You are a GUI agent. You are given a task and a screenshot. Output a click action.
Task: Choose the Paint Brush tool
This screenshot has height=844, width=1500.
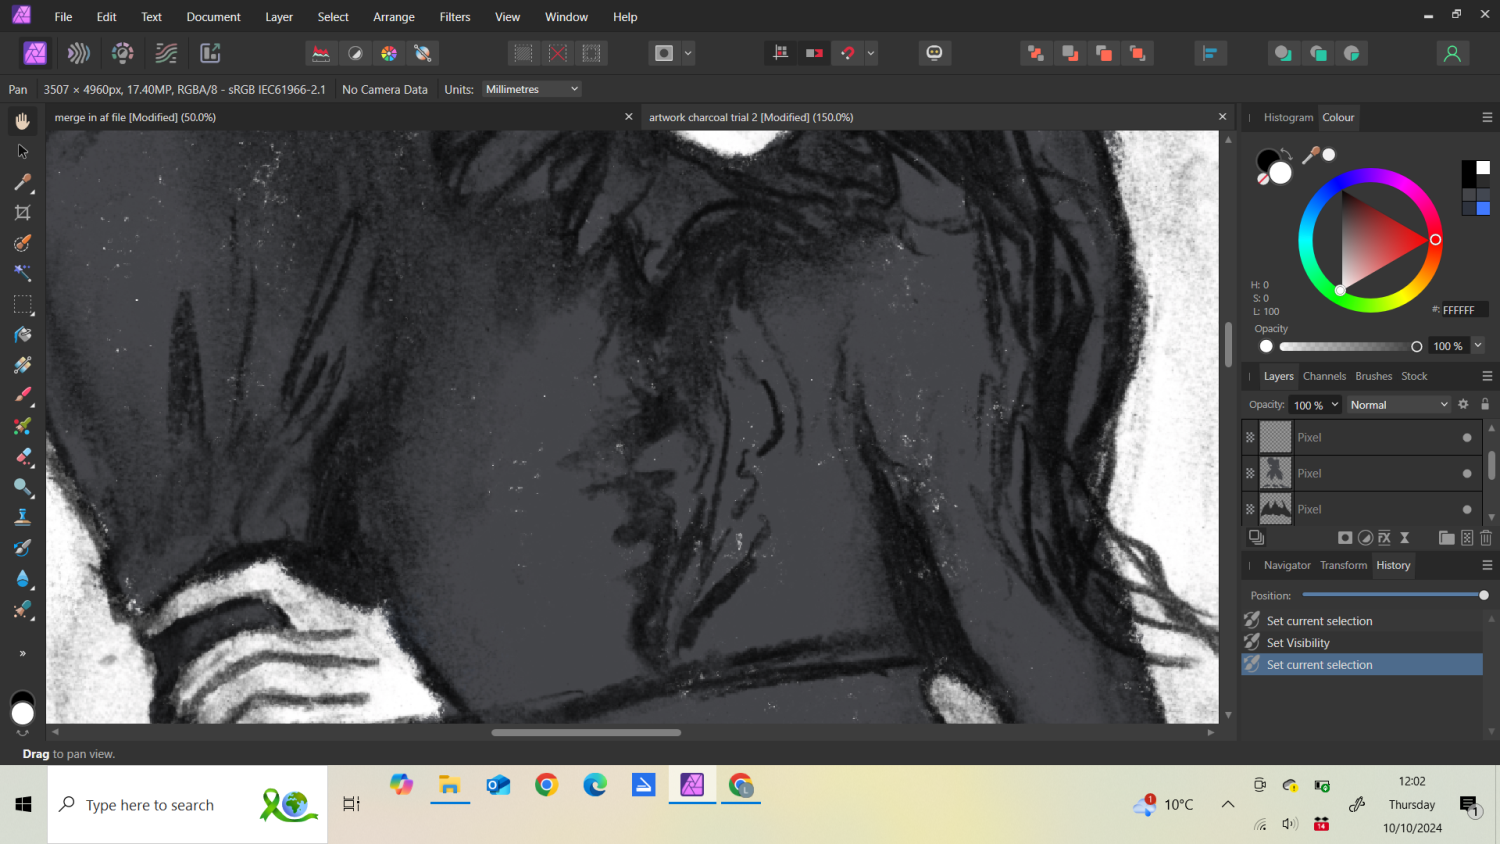[x=22, y=394]
